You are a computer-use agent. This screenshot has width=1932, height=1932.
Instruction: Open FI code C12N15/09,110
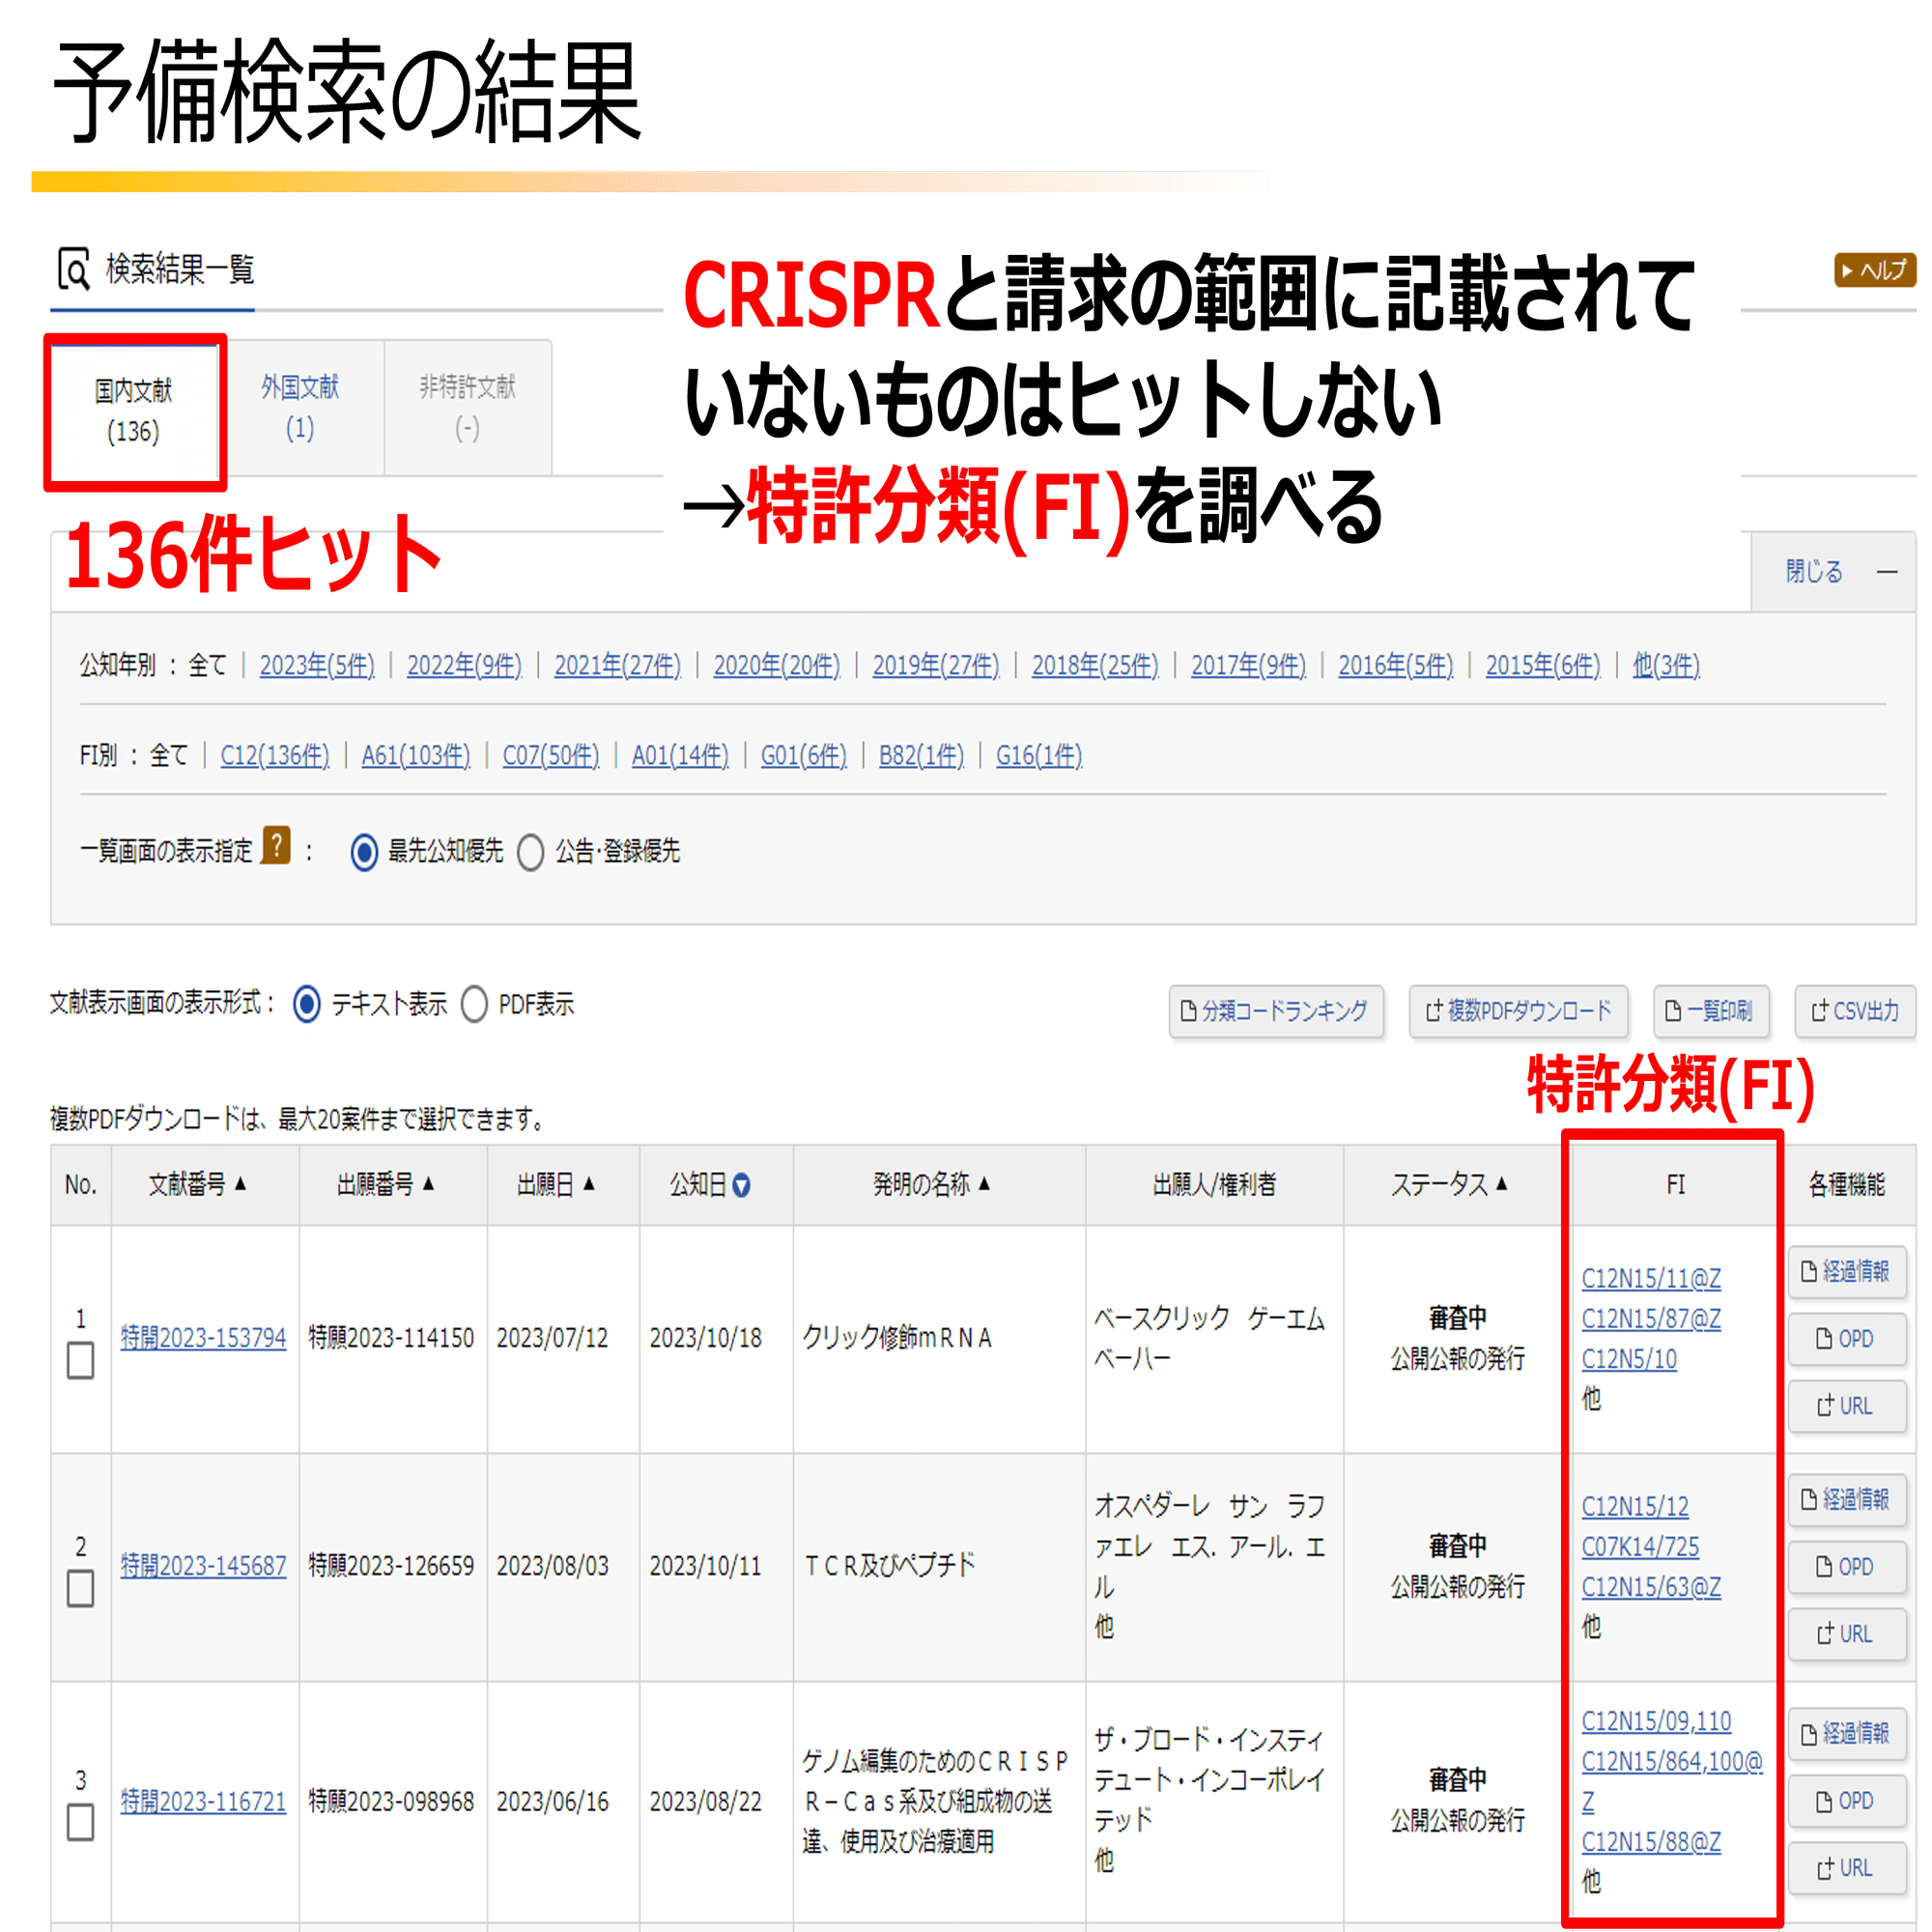(x=1656, y=1721)
